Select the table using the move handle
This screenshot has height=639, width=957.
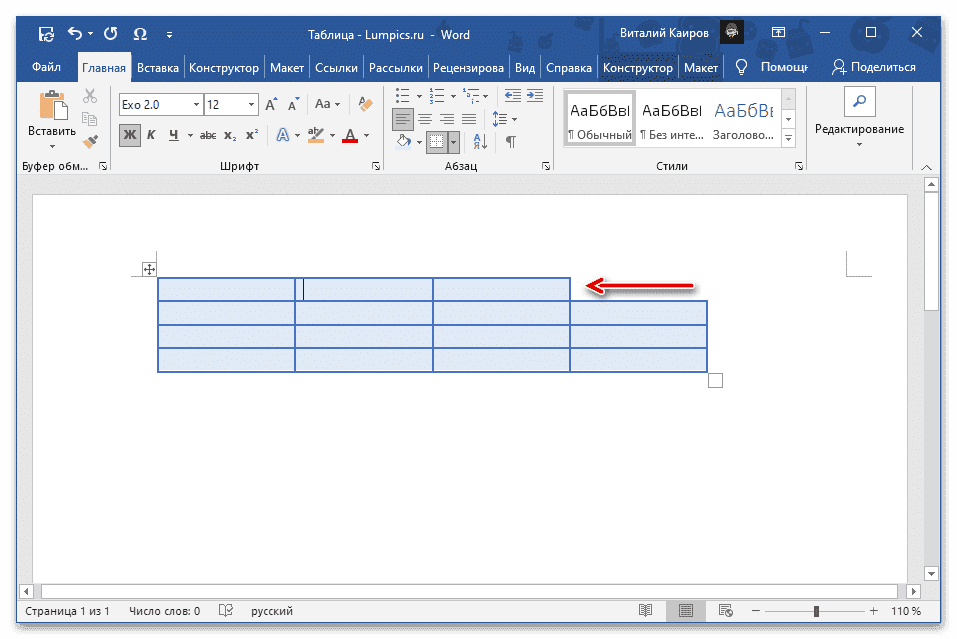point(149,269)
